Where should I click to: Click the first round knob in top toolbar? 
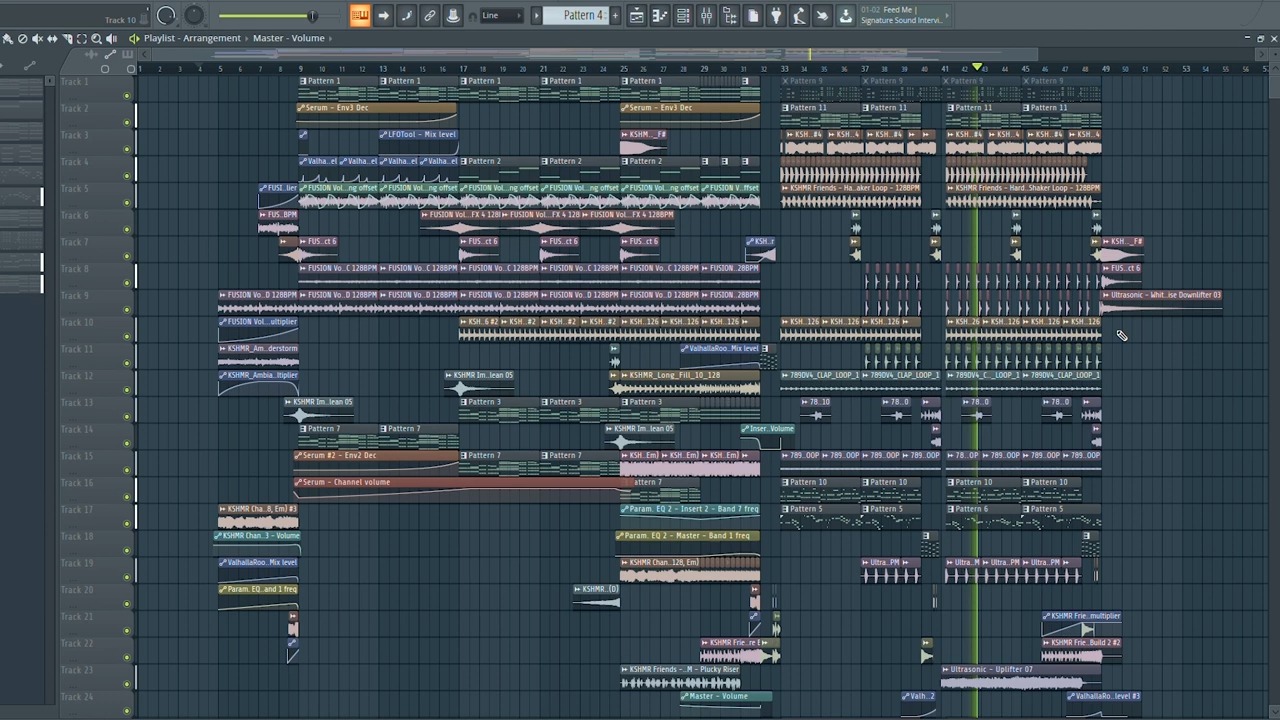point(166,15)
